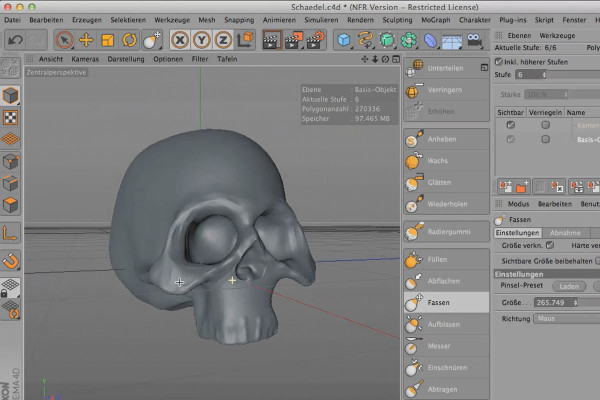Open the spline tools icon

coord(365,40)
